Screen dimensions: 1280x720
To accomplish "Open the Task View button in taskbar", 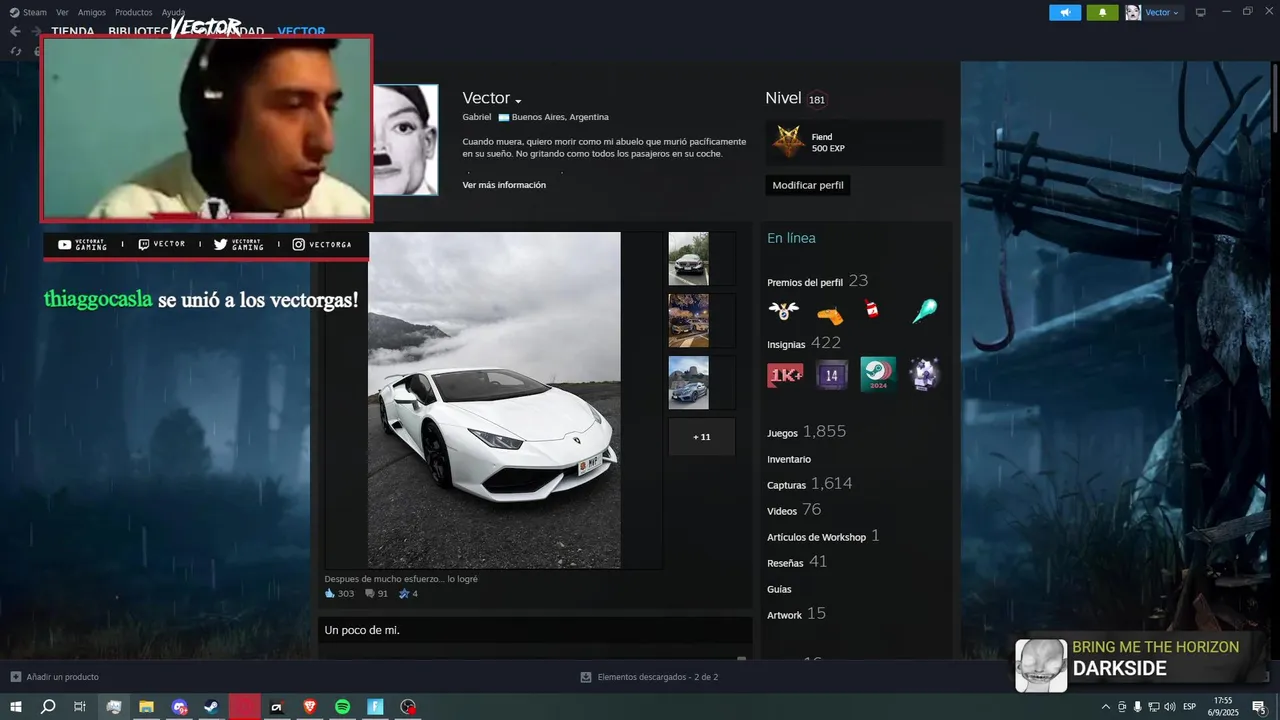I will point(80,707).
